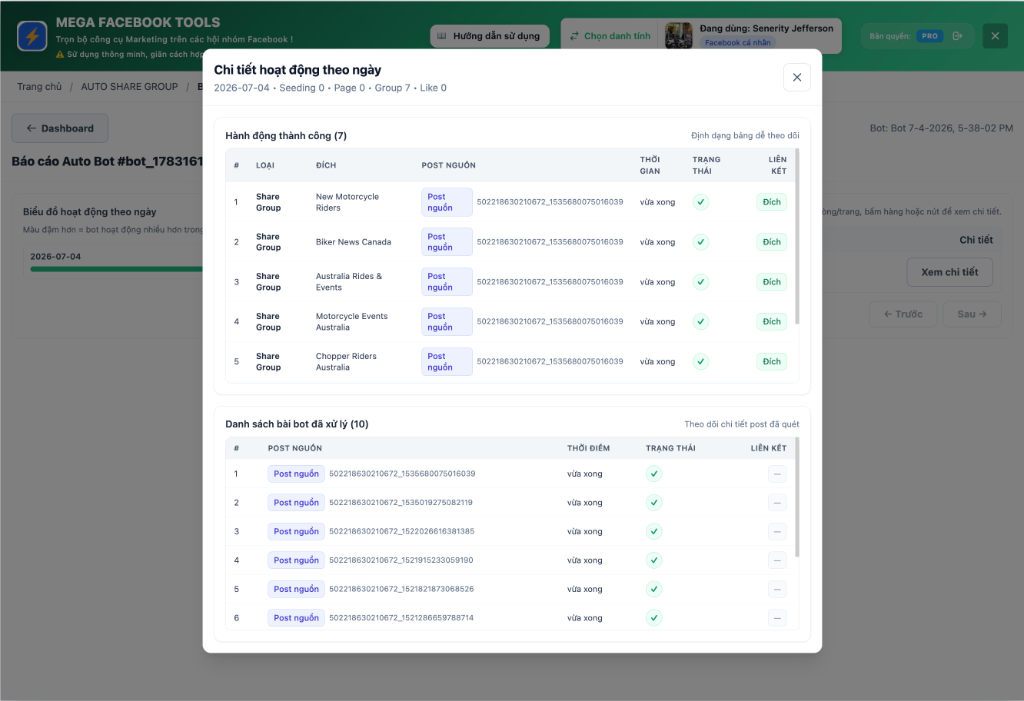Click success check icon for Australia Rides & Events
Viewport: 1024px width, 701px height.
[701, 282]
